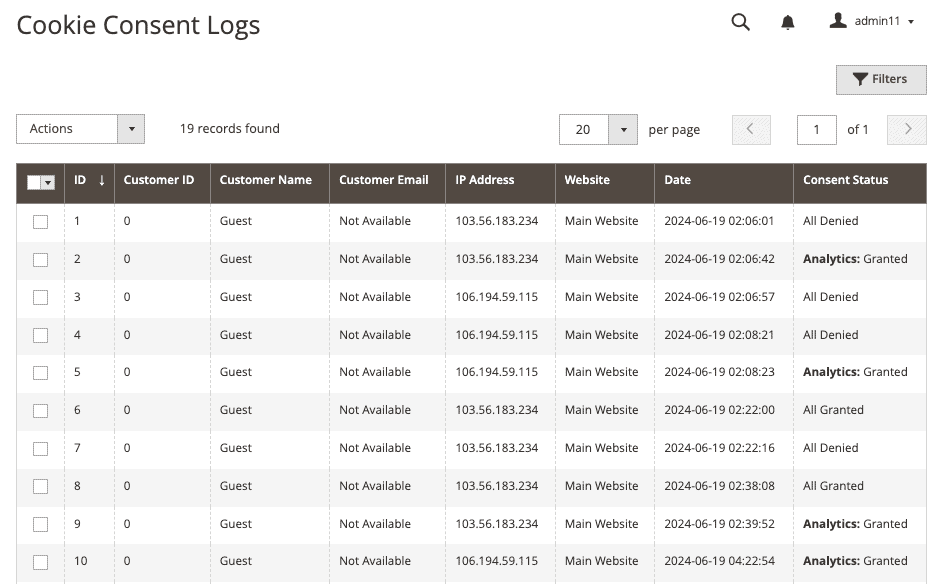The width and height of the screenshot is (939, 584).
Task: Click the page number input field
Action: (x=816, y=129)
